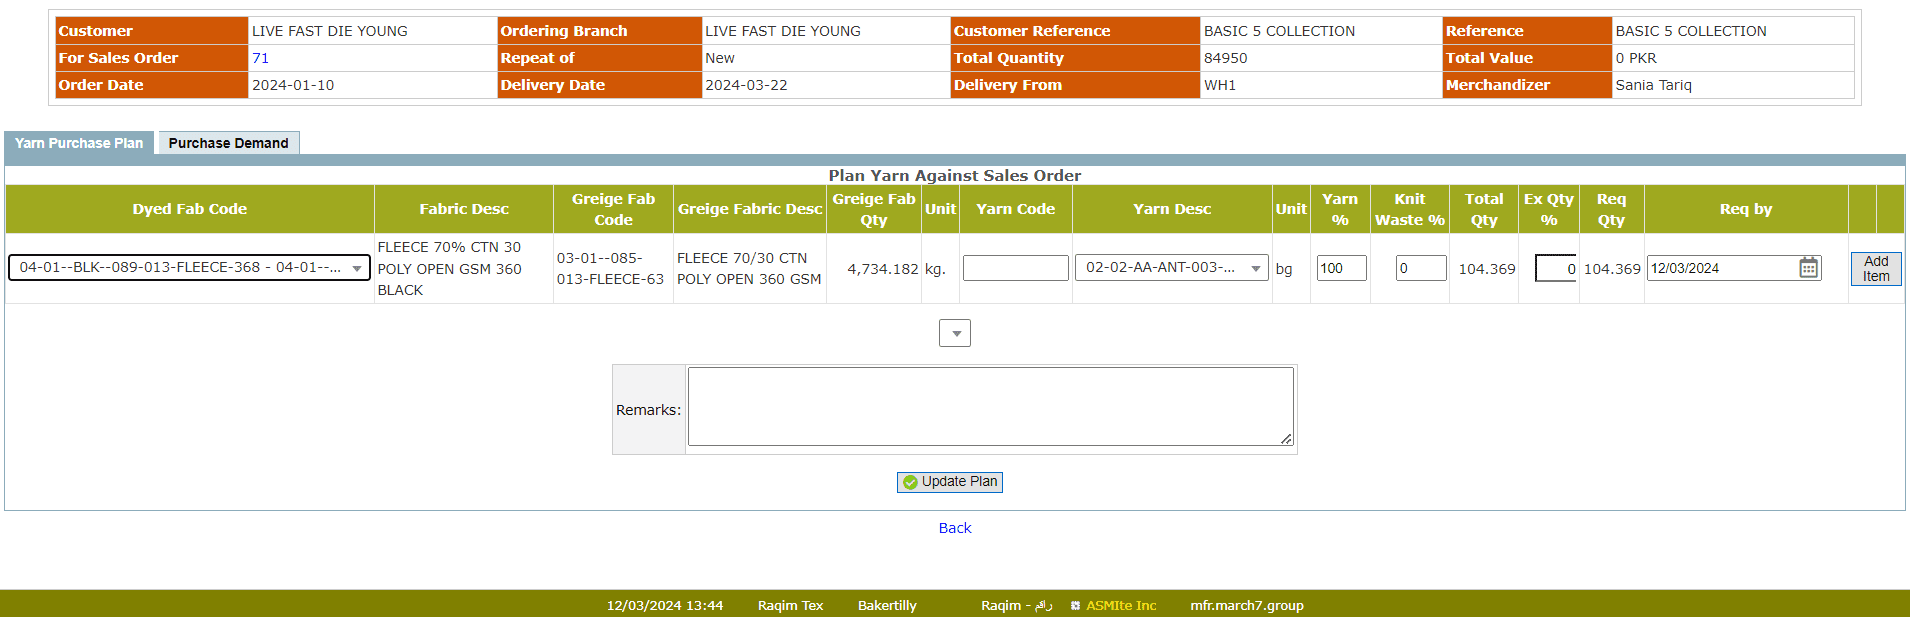
Task: Open the ASMIte Inc footer link
Action: click(x=1121, y=606)
